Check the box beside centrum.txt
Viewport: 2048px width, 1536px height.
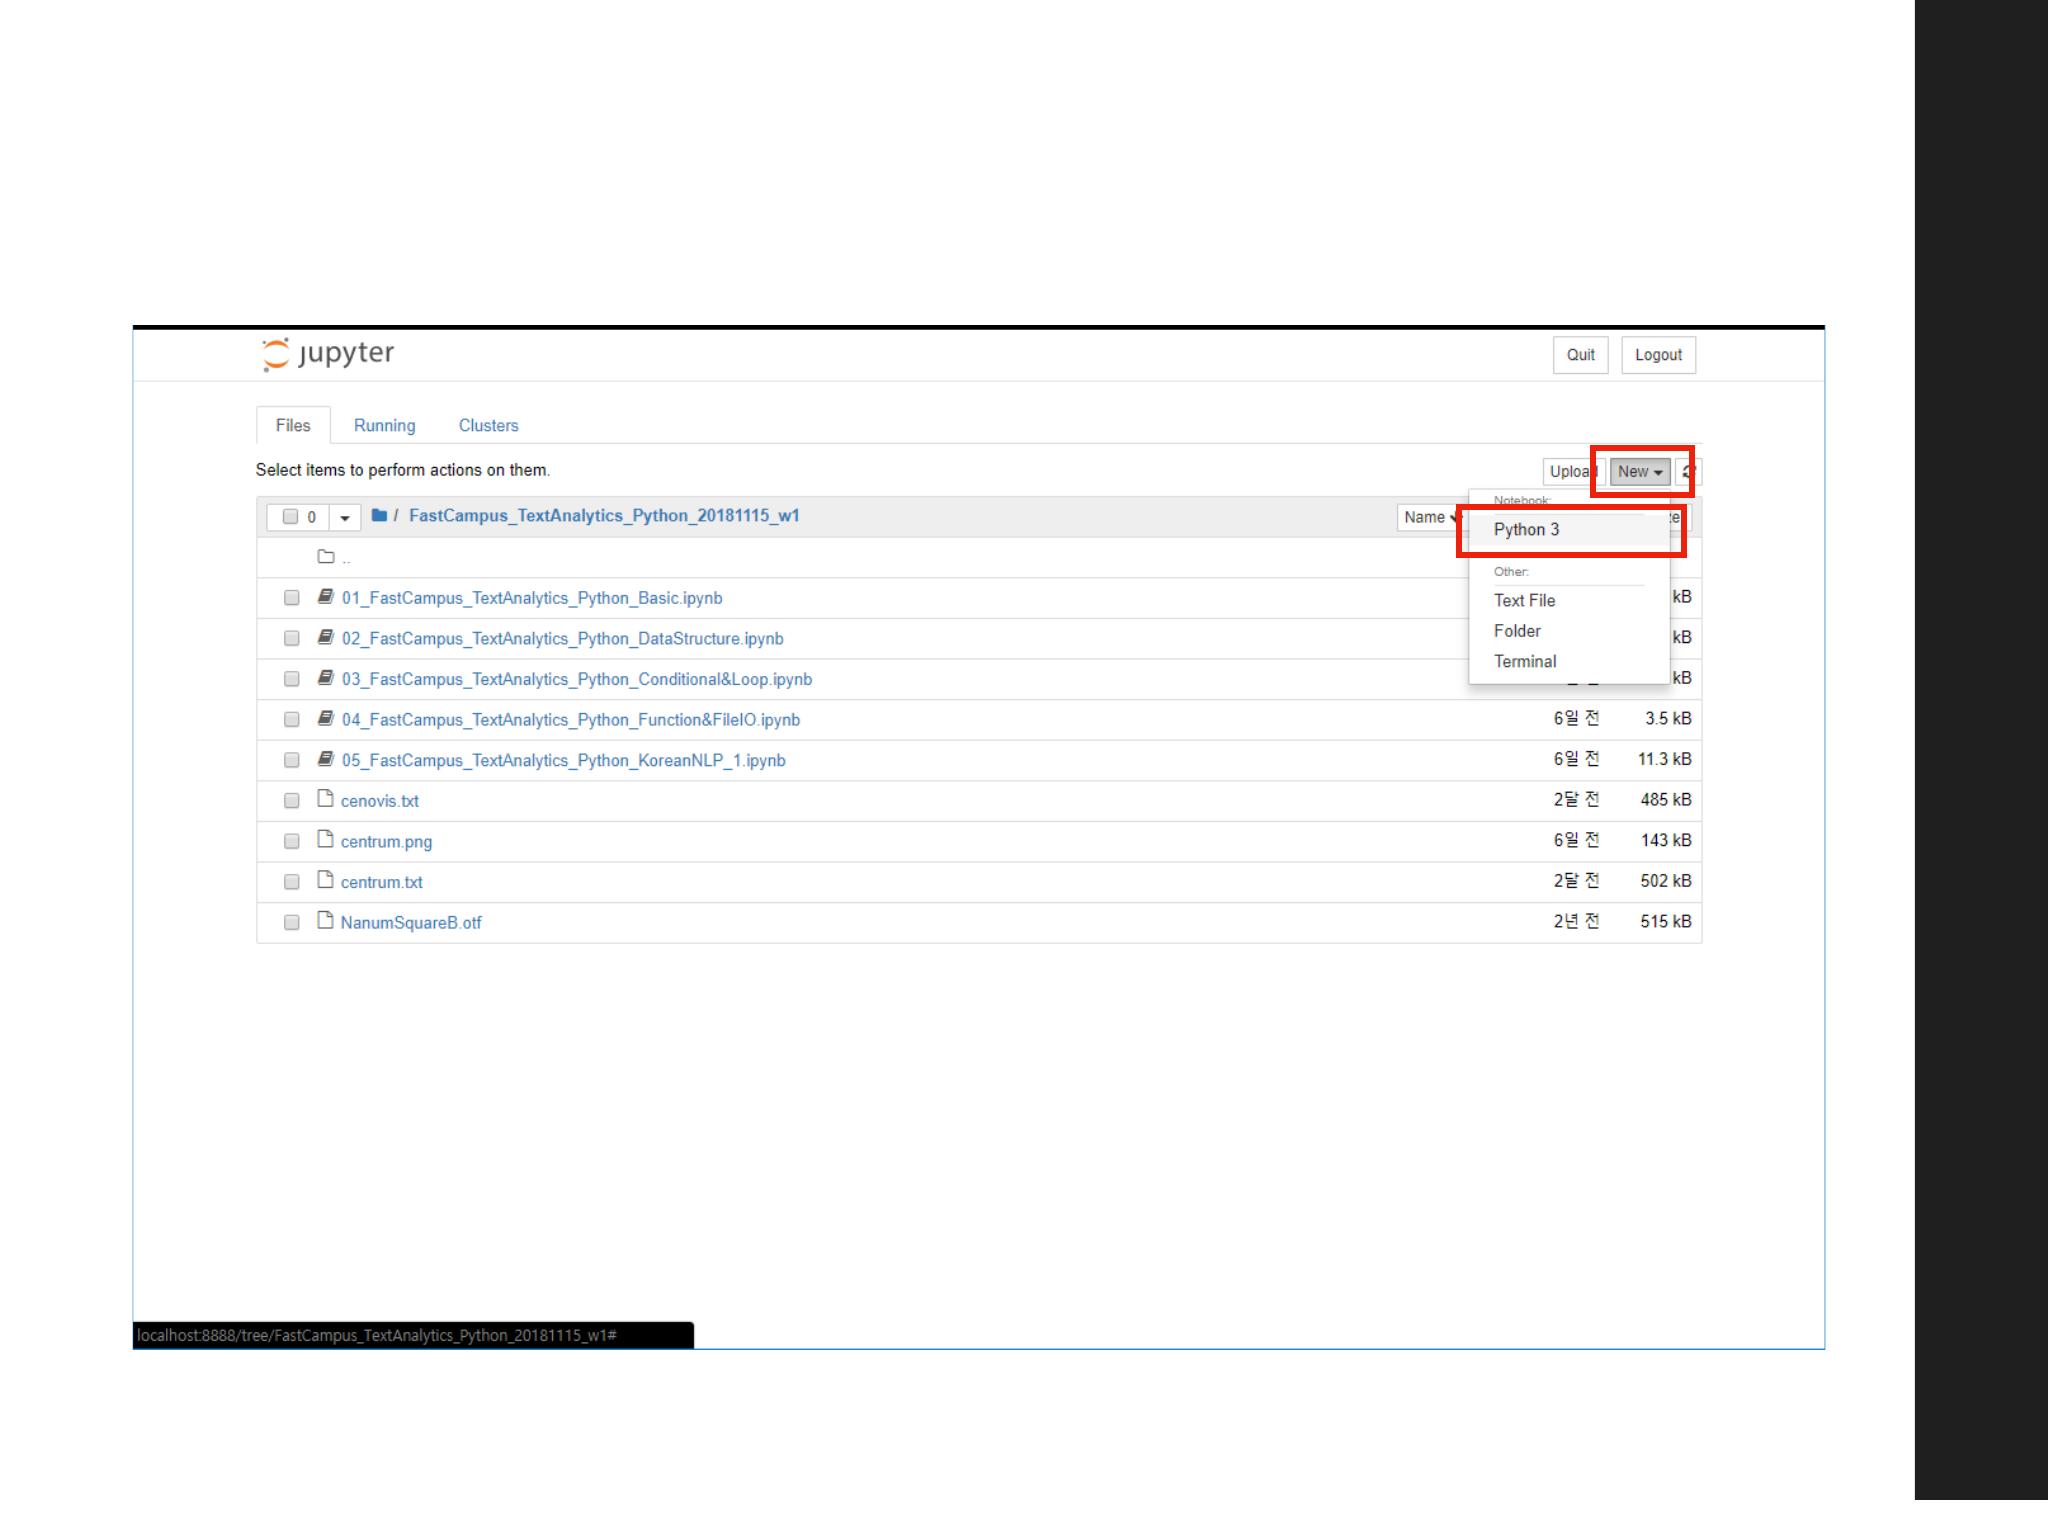click(291, 882)
